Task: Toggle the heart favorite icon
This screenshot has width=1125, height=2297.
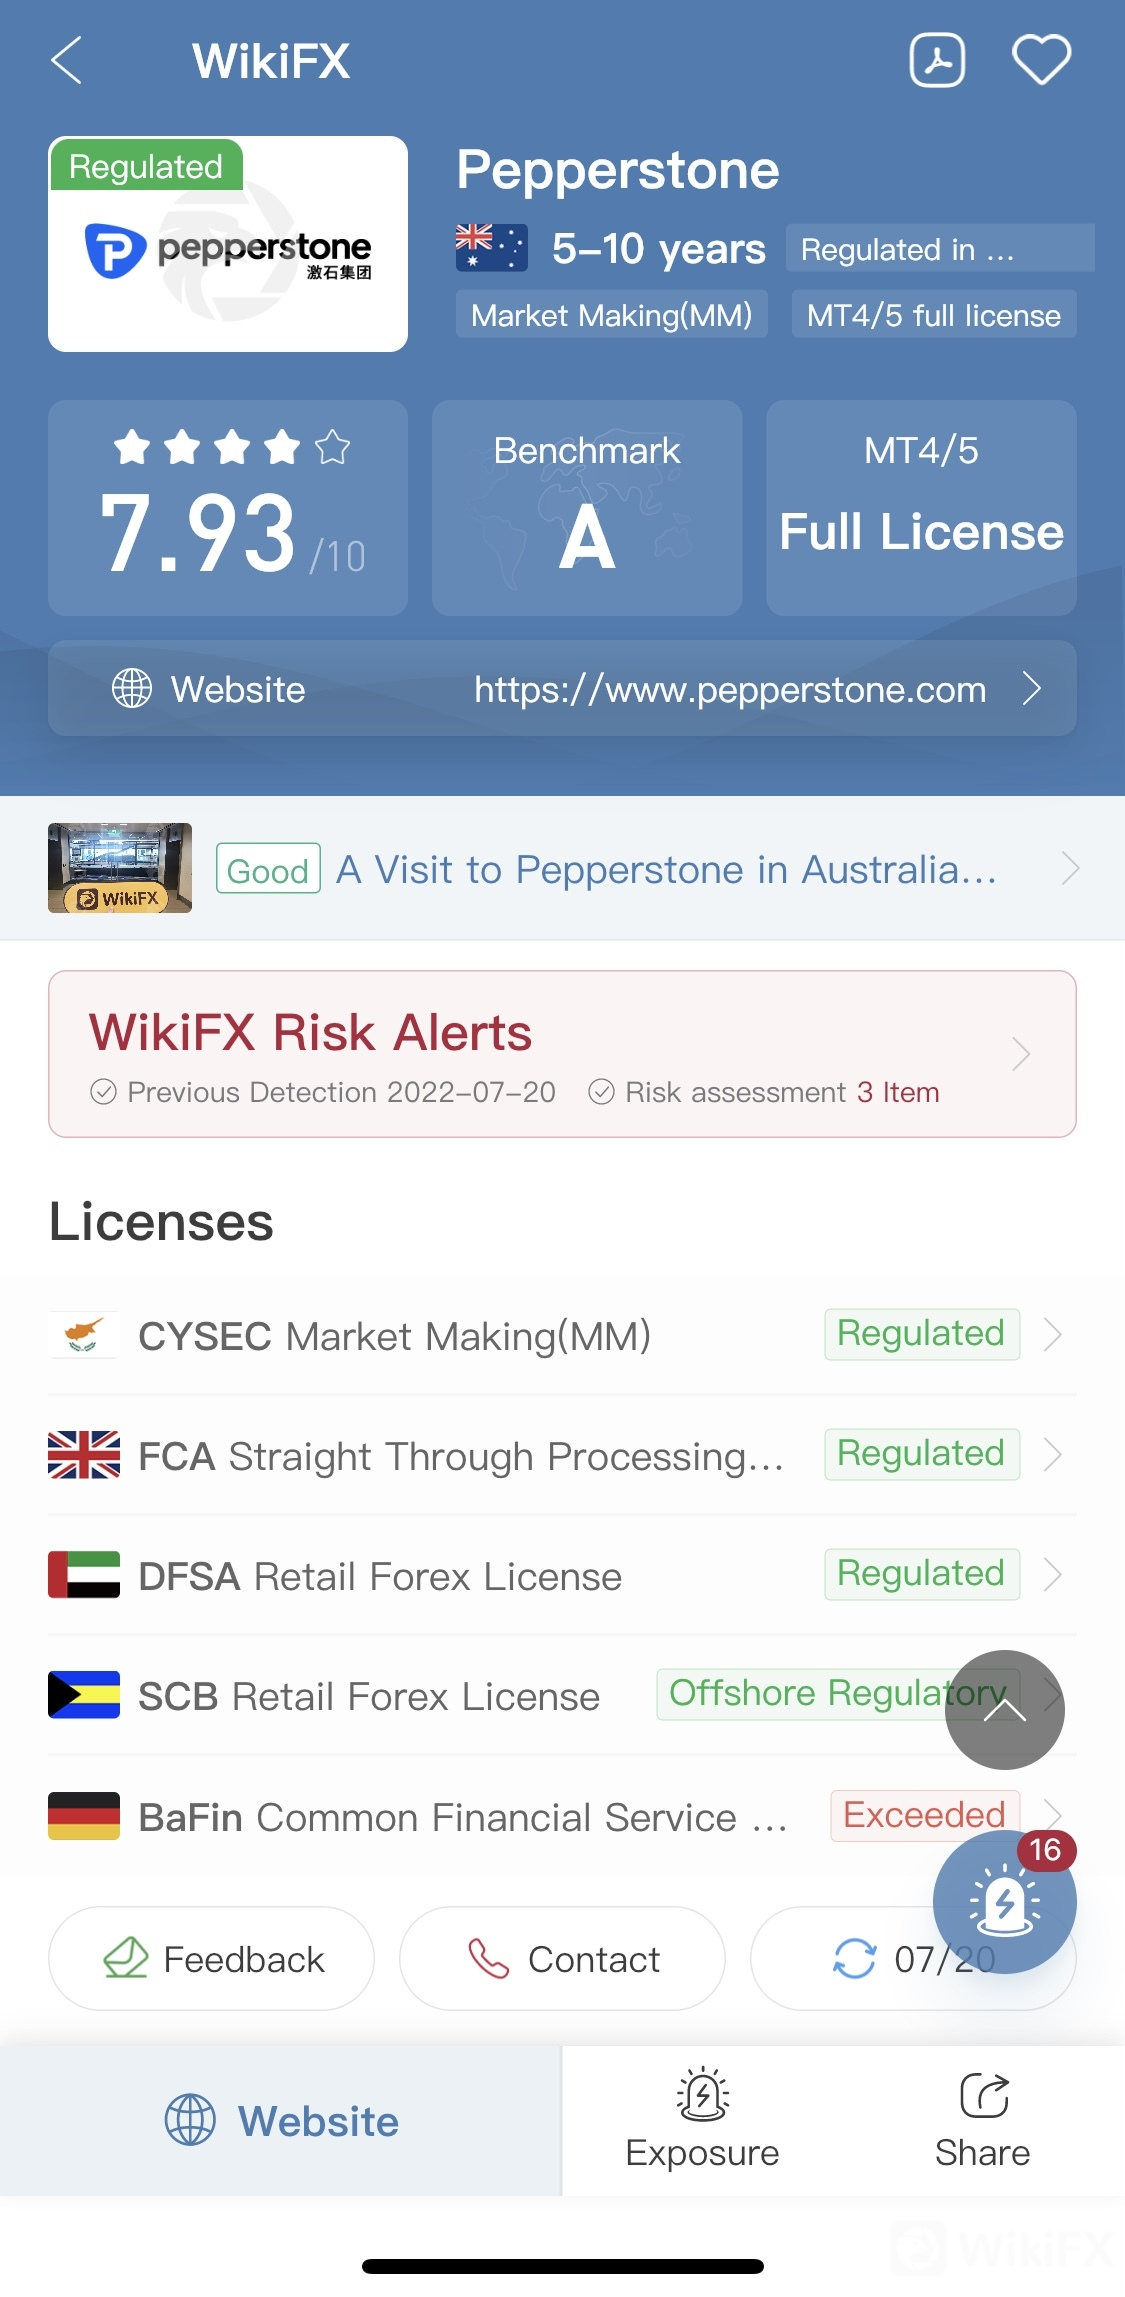Action: point(1042,60)
